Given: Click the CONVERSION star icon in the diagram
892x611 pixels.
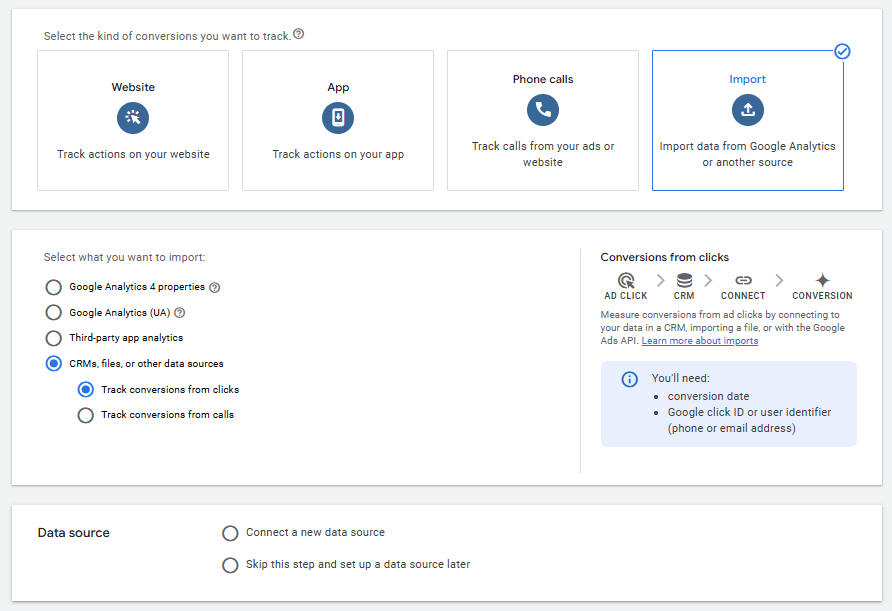Looking at the screenshot, I should [822, 281].
